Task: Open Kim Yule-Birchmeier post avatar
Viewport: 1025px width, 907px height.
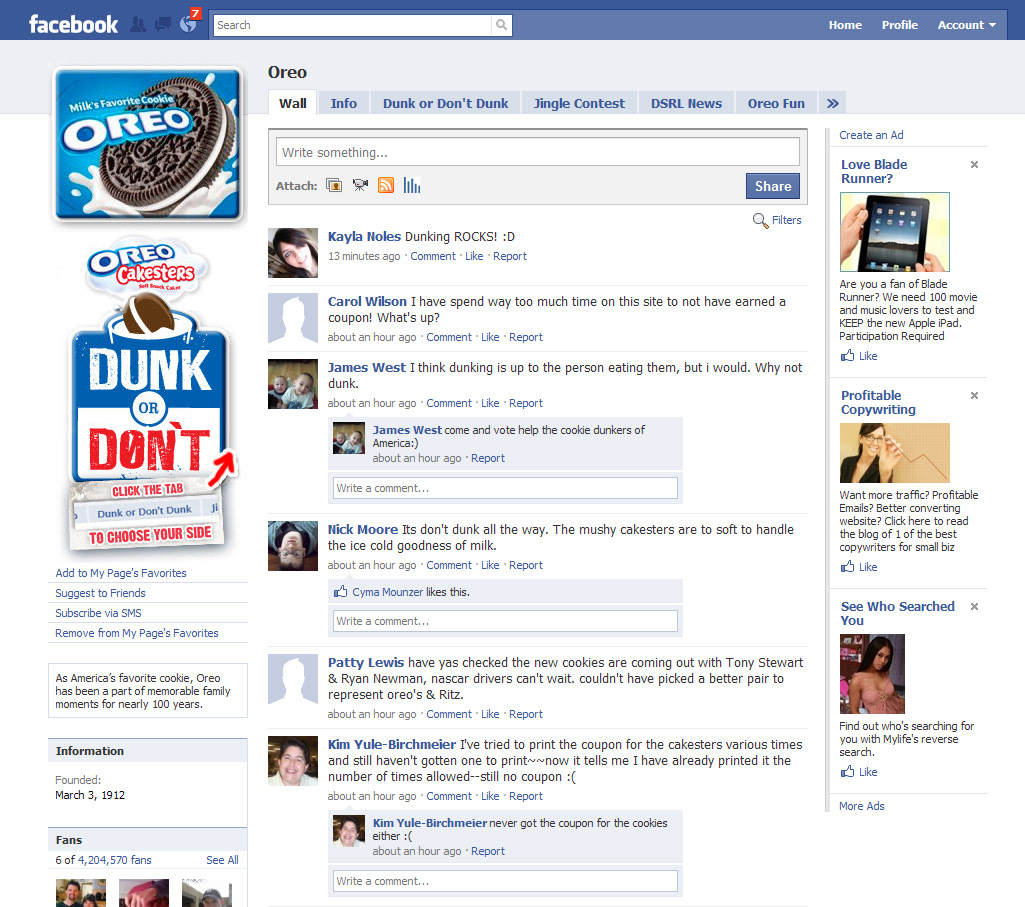Action: pyautogui.click(x=293, y=761)
